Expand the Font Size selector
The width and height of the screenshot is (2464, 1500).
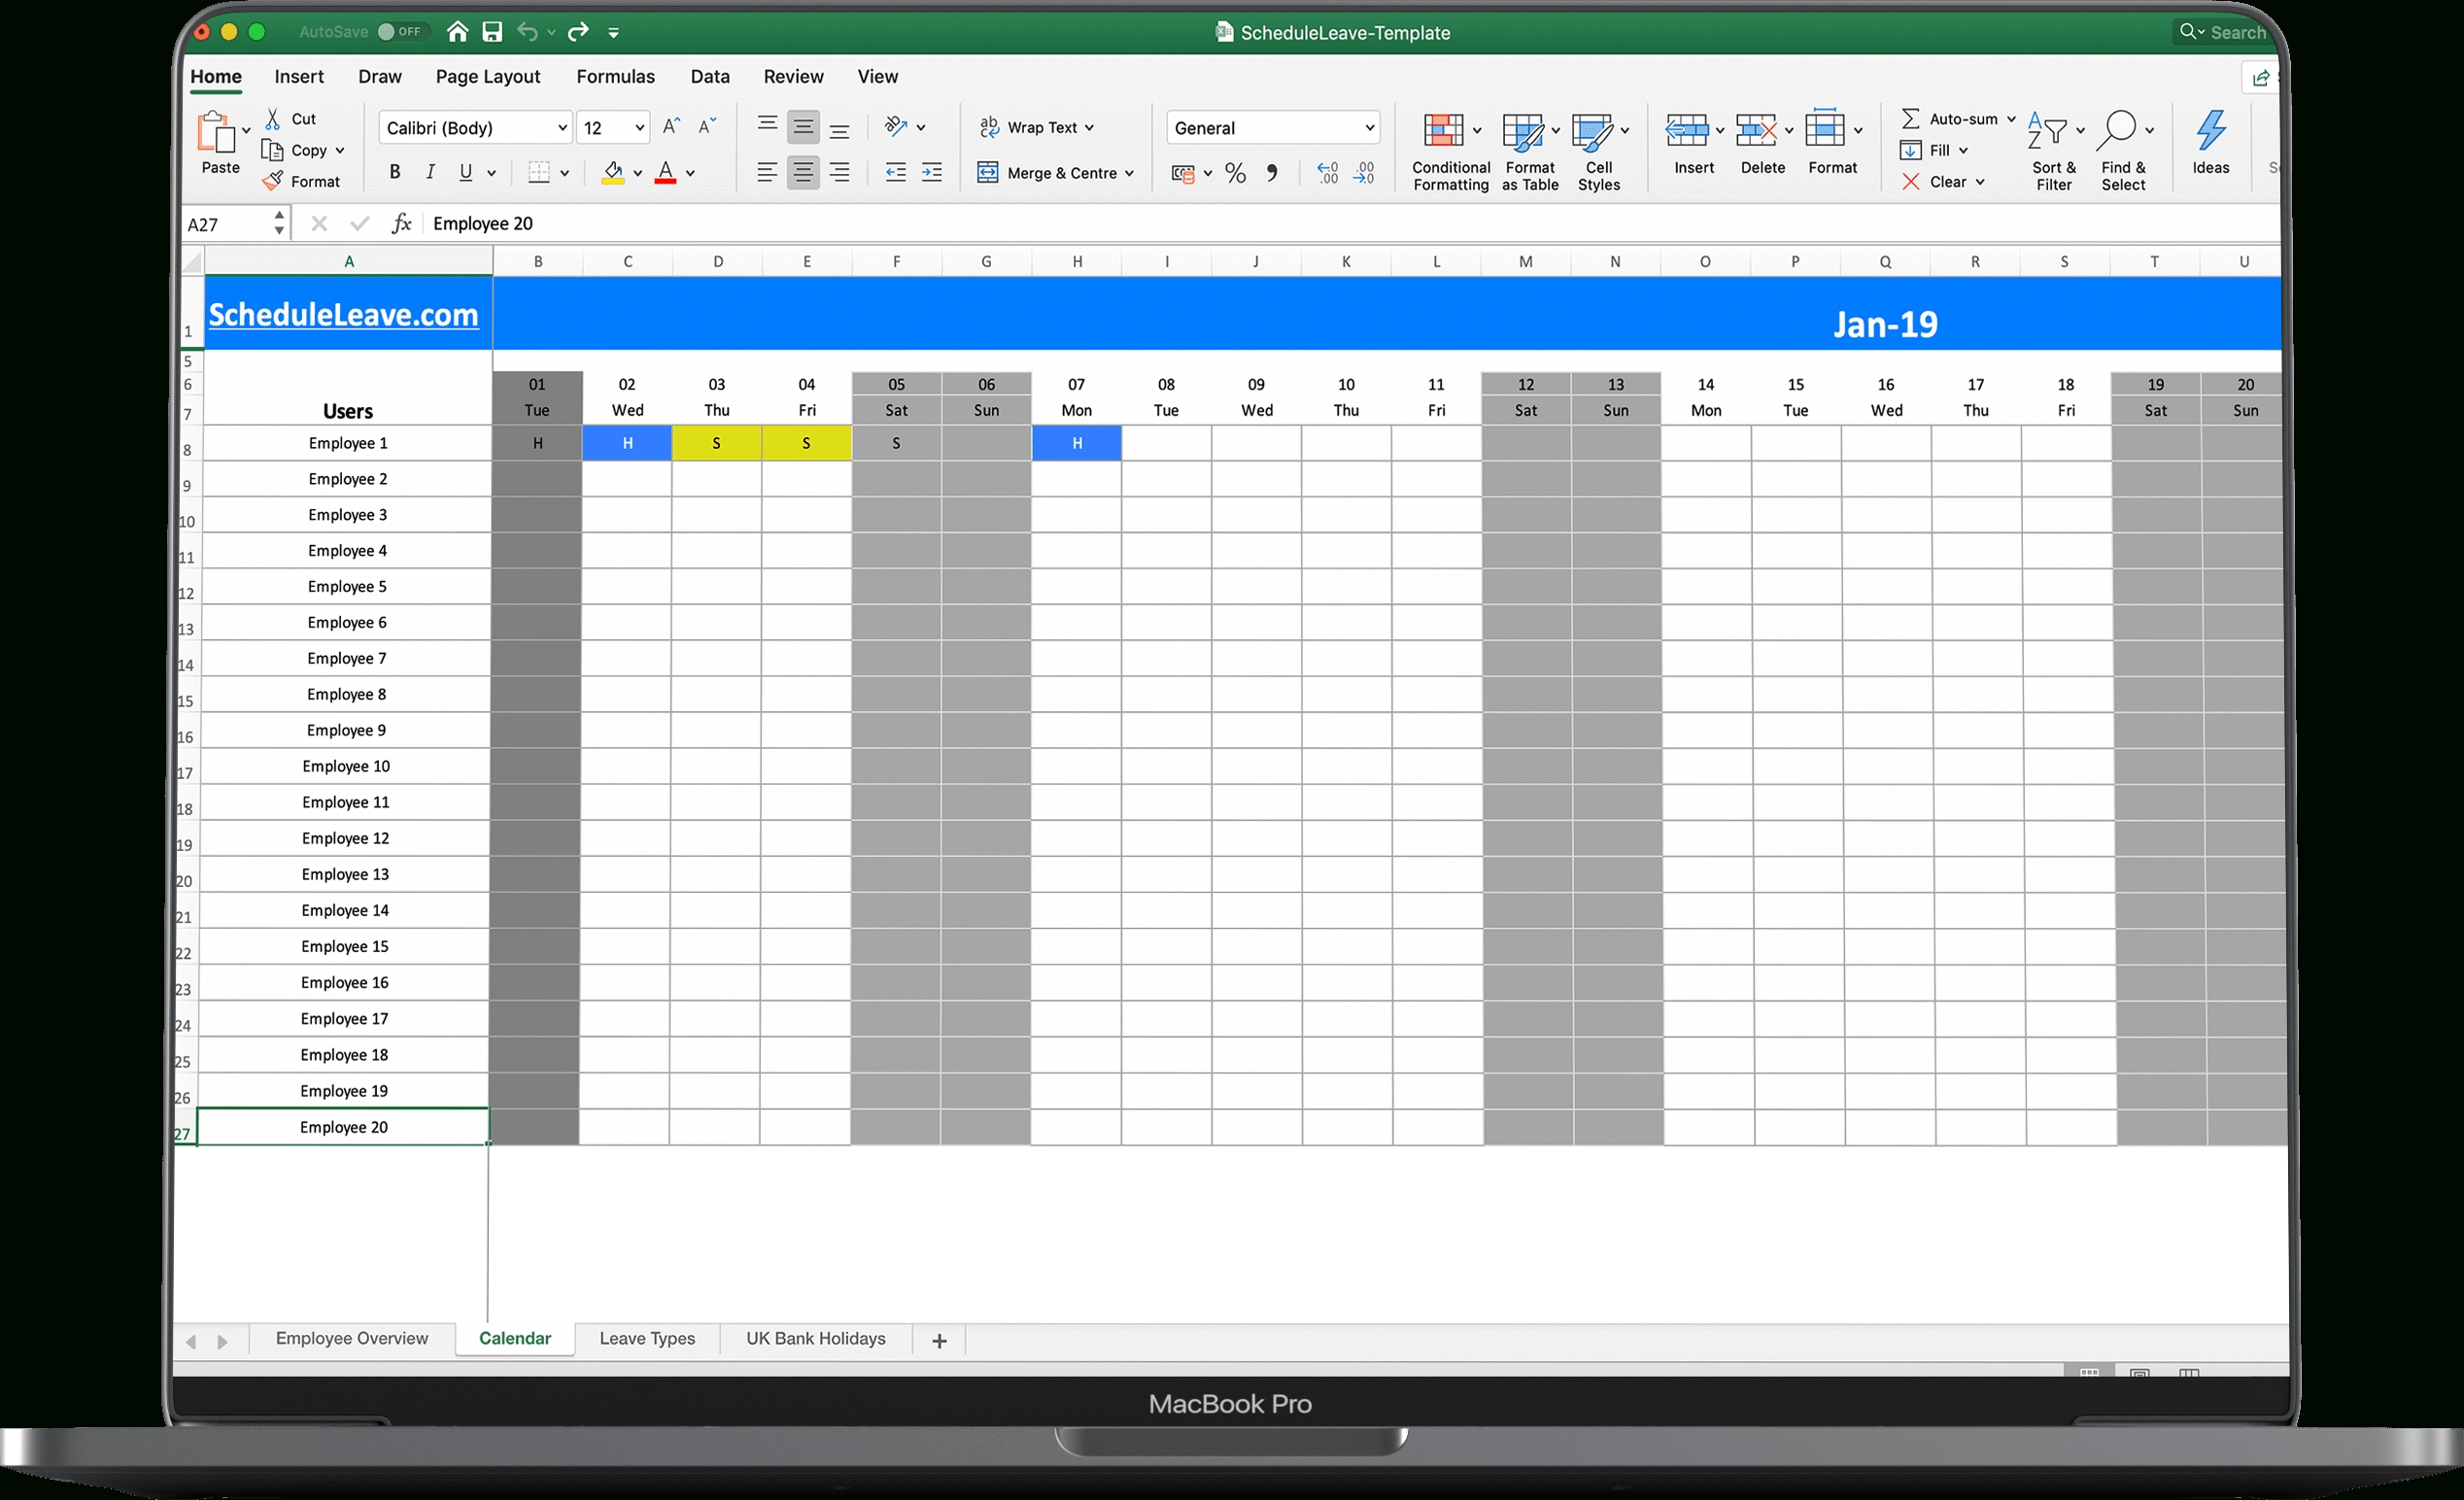click(637, 126)
